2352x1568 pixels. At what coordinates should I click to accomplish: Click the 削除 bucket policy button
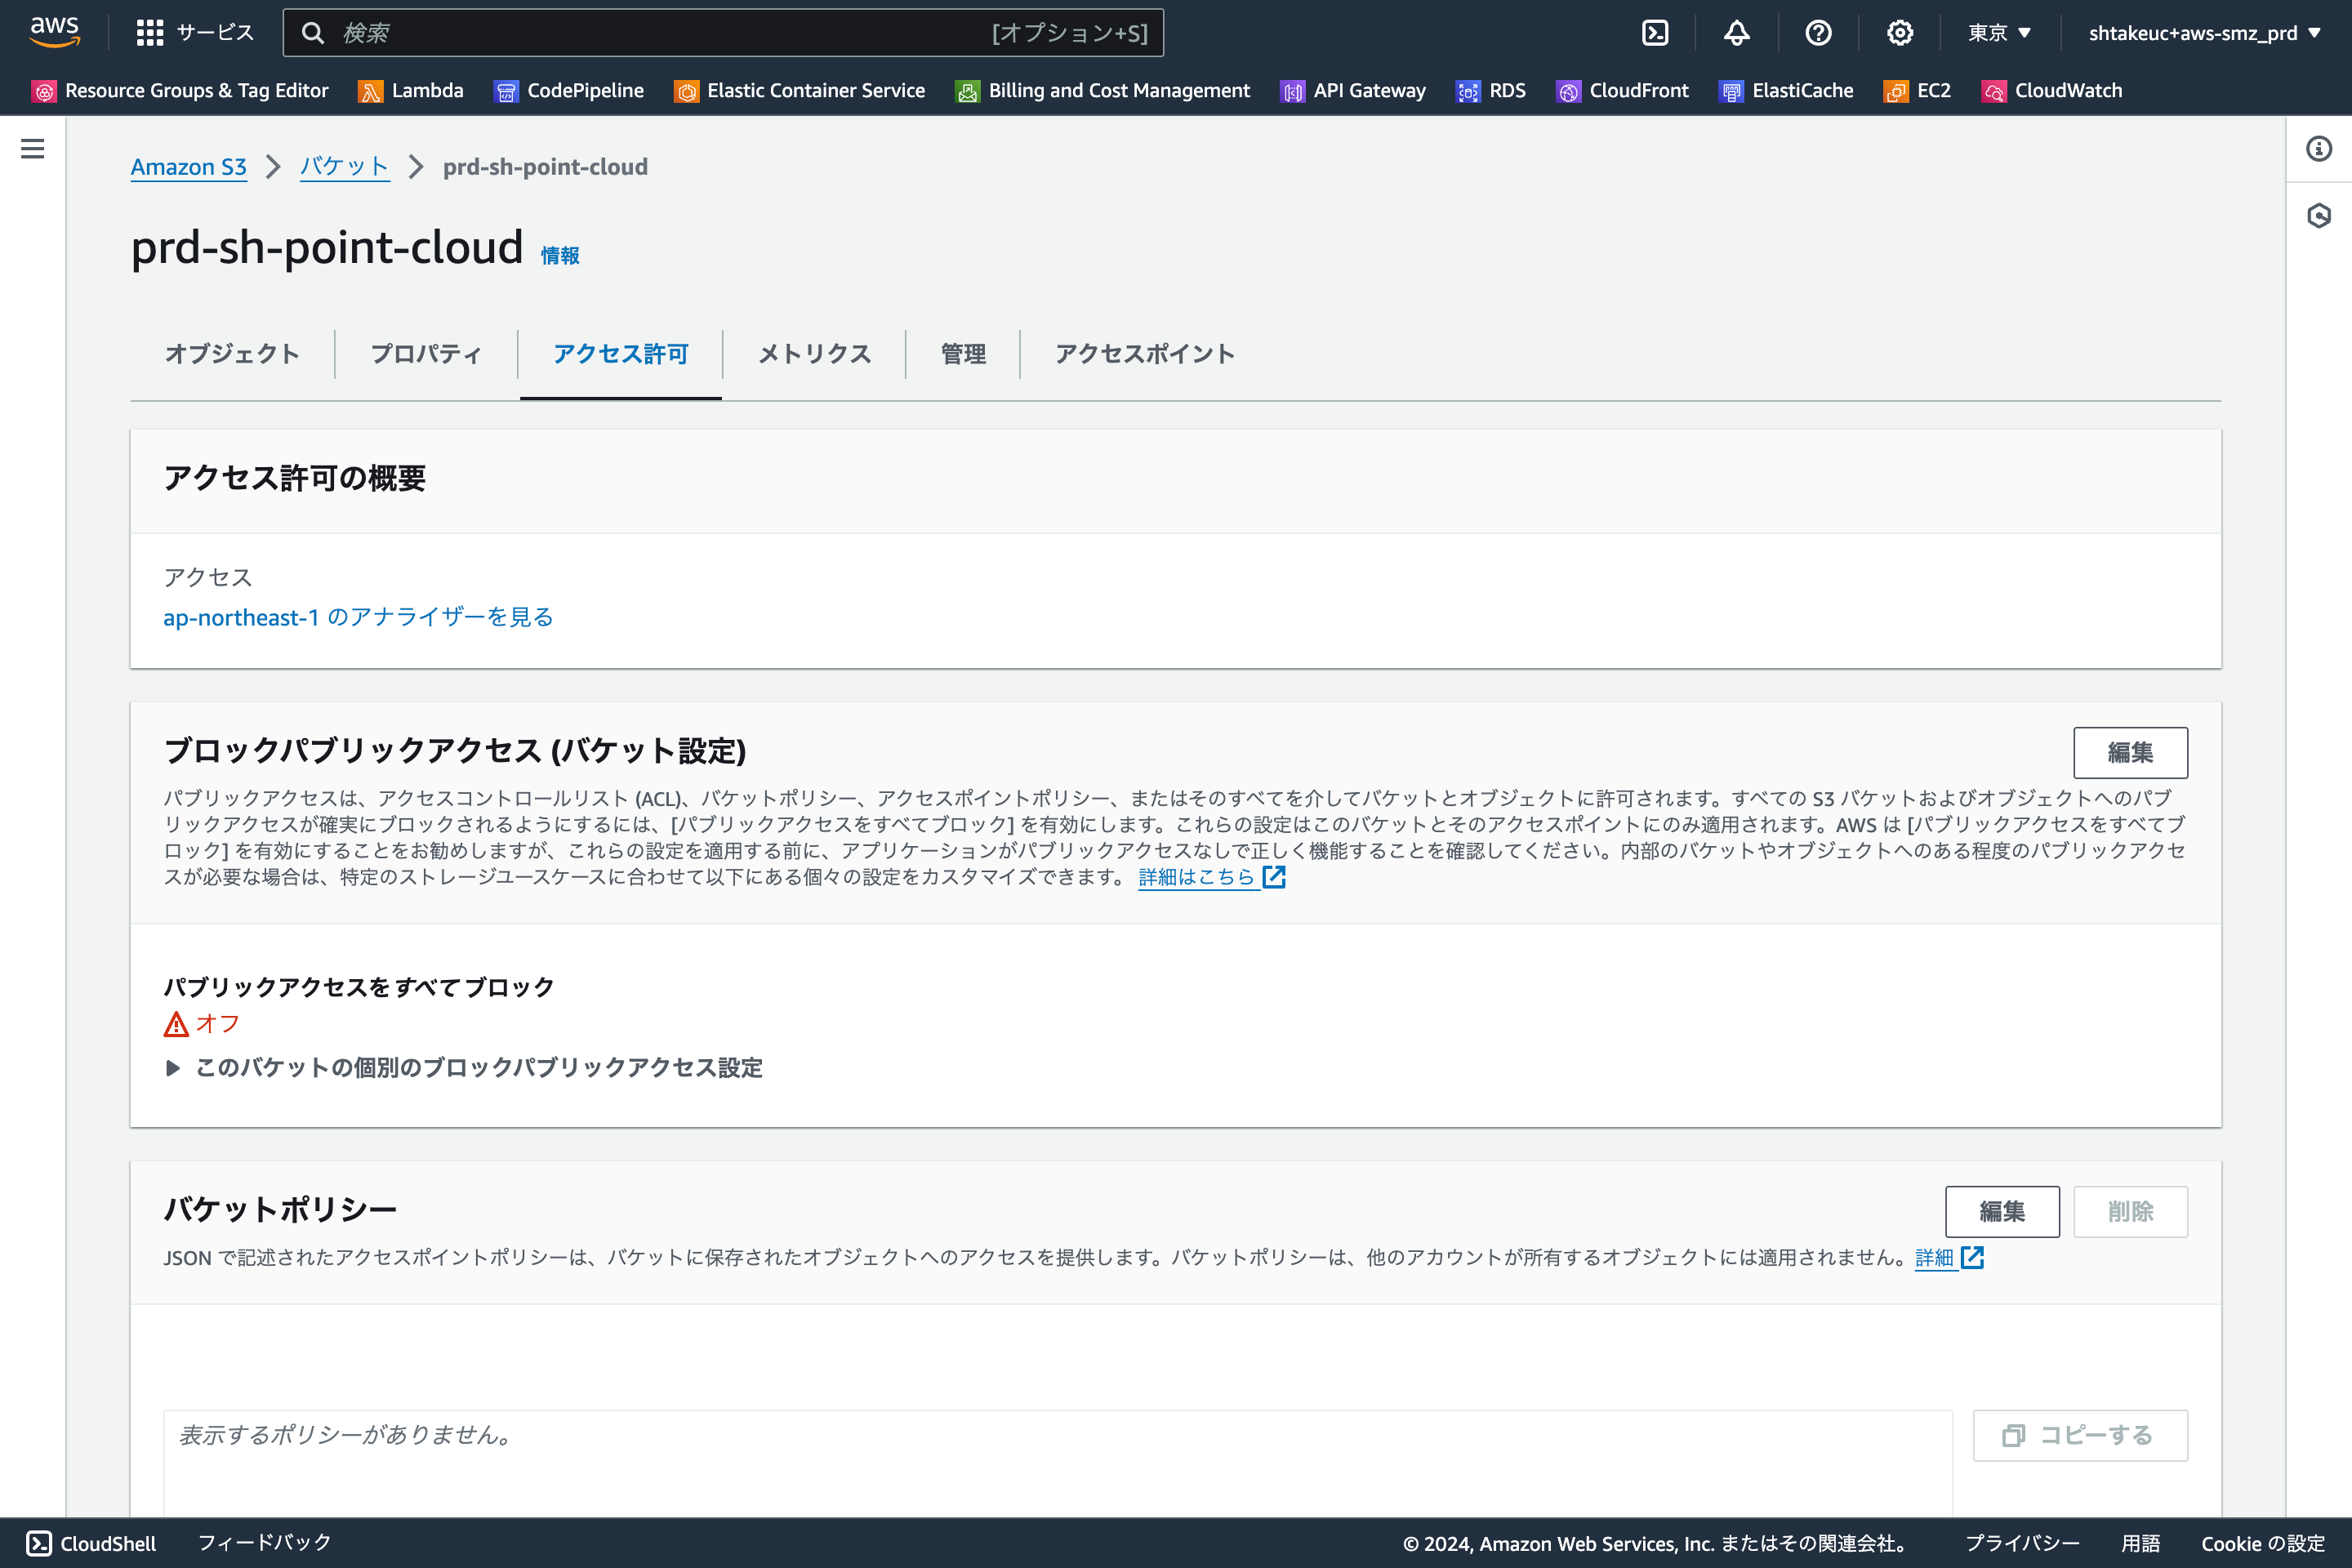pyautogui.click(x=2130, y=1212)
